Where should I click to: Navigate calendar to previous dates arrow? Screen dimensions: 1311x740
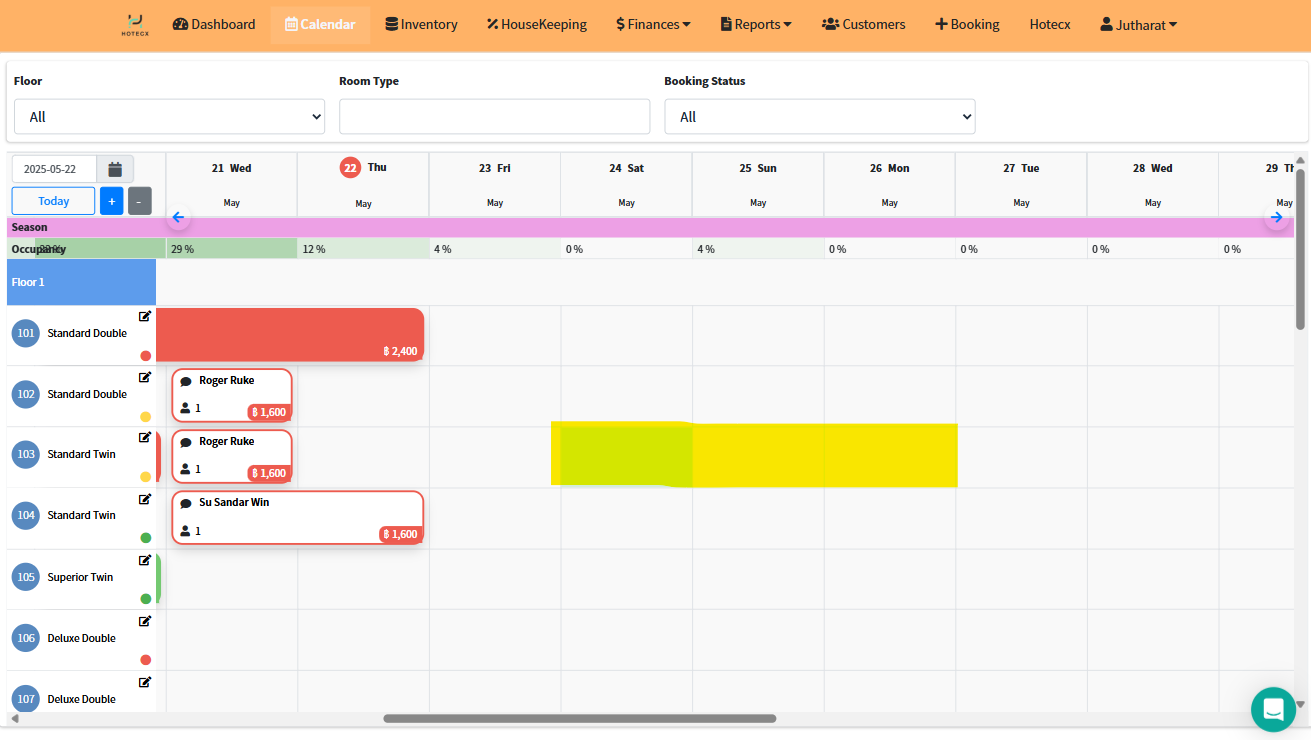(x=178, y=217)
